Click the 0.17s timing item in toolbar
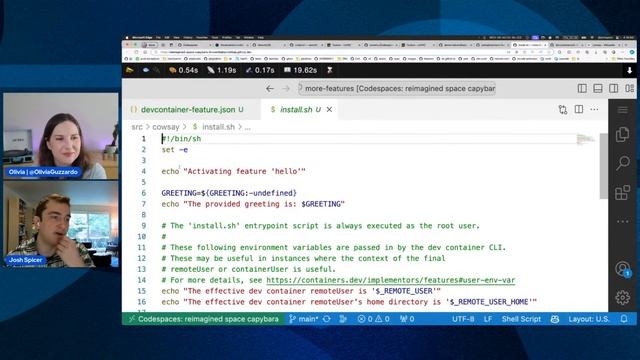This screenshot has width=640, height=360. (x=260, y=70)
